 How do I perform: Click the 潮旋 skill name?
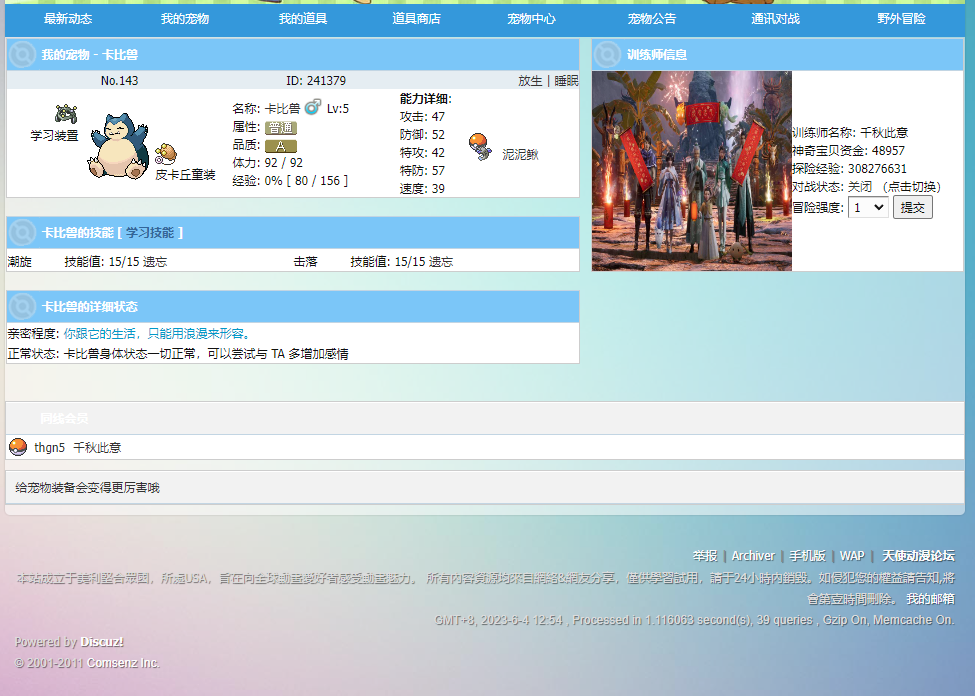pyautogui.click(x=19, y=262)
